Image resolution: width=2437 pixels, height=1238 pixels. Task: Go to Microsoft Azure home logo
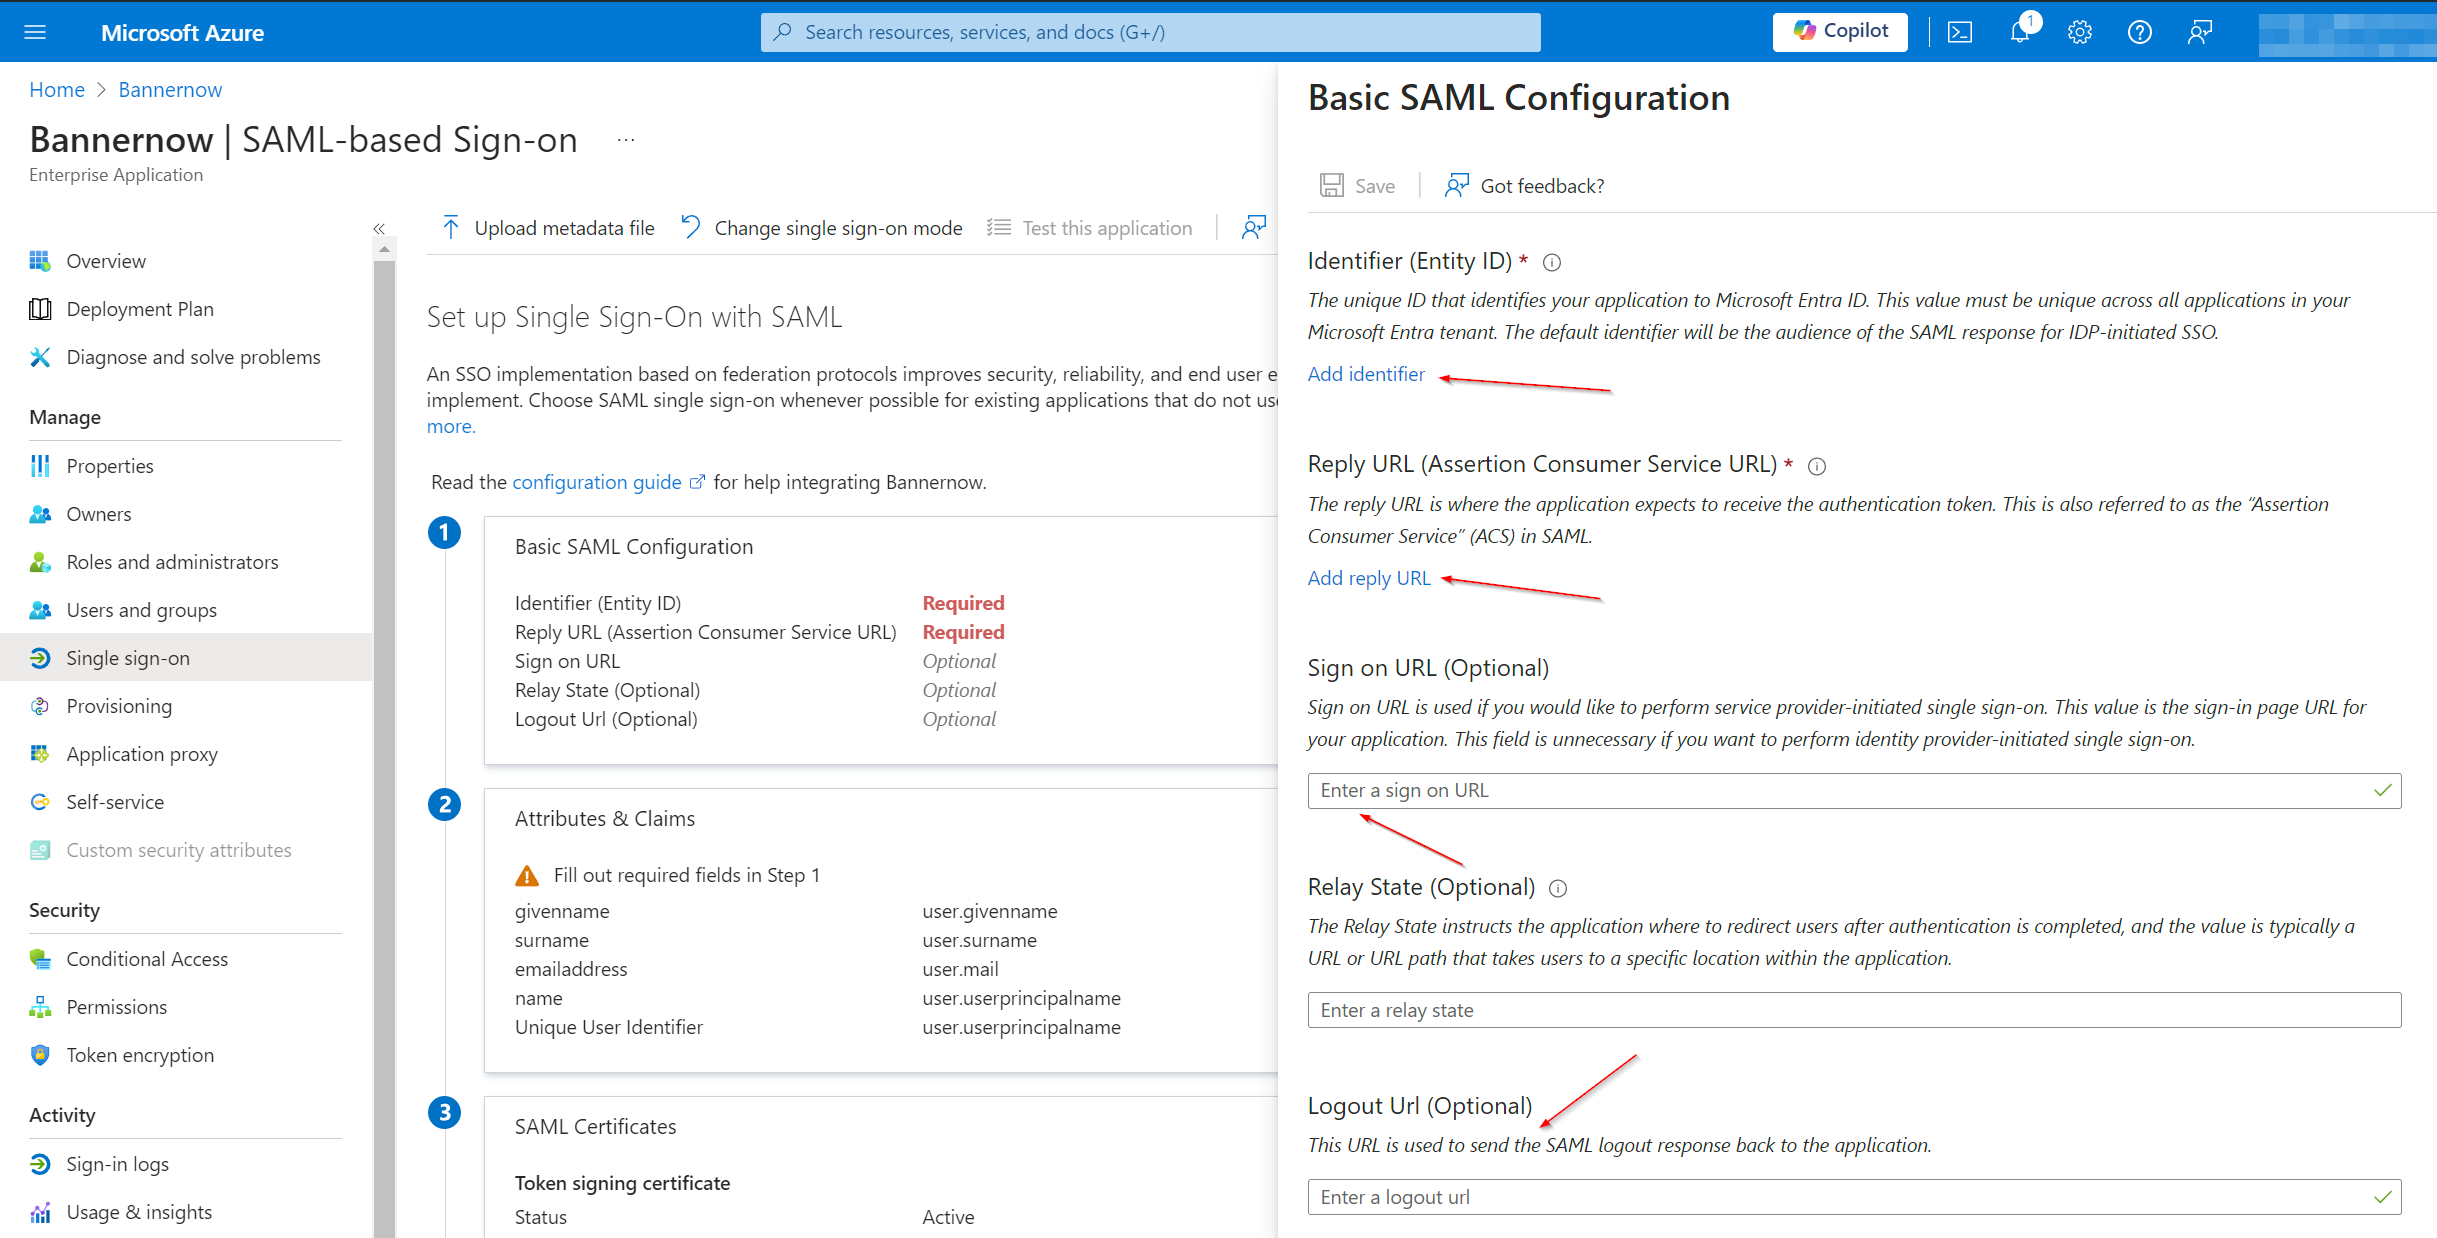click(182, 33)
